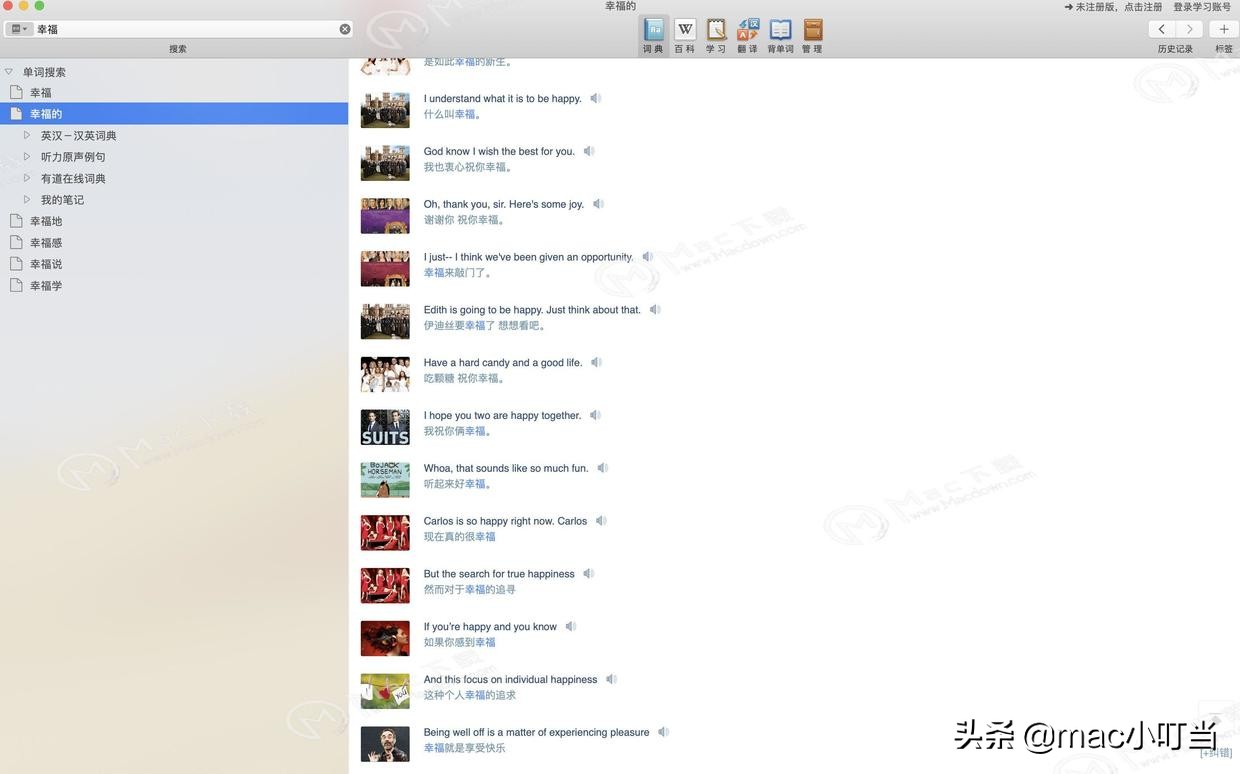Image resolution: width=1240 pixels, height=774 pixels.
Task: Play audio for "Have a hard candy" sentence
Action: 597,363
